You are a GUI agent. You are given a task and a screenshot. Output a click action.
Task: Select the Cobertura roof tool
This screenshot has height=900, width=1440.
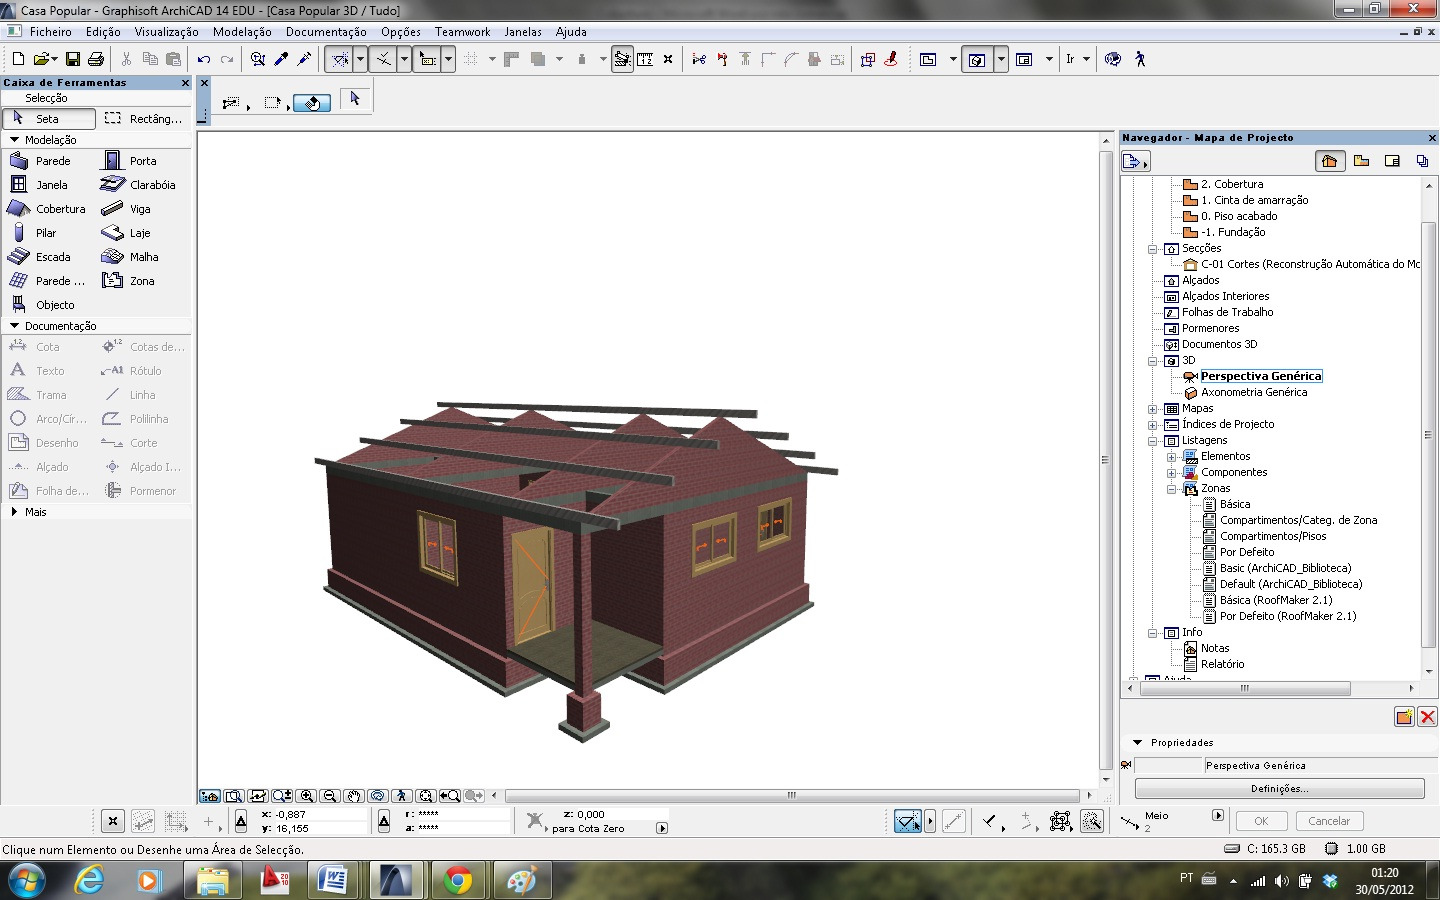click(48, 209)
